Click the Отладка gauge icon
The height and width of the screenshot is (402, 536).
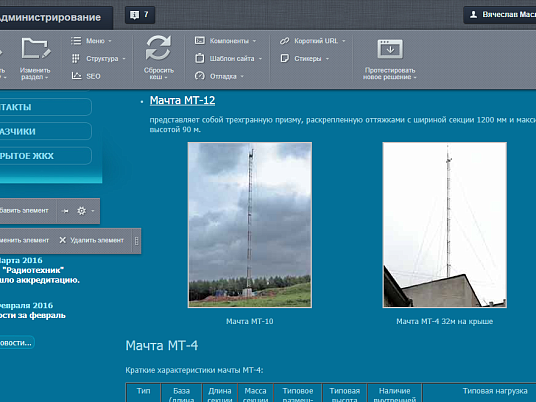pos(200,76)
